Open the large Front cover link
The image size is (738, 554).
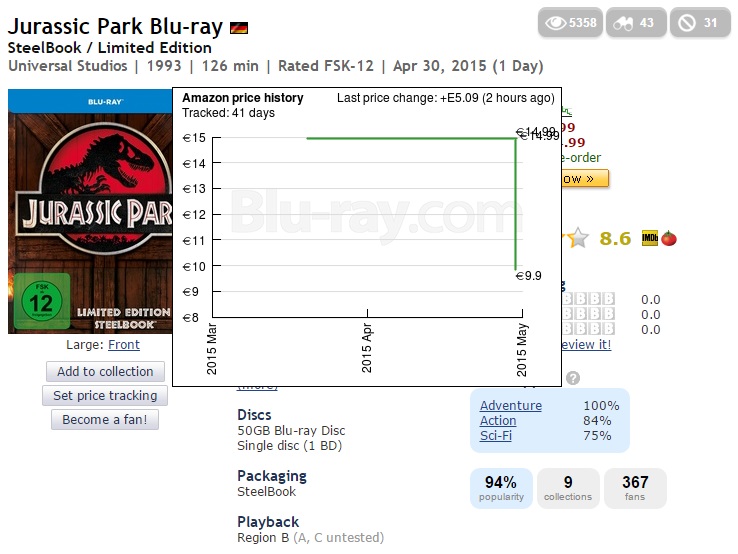point(124,345)
